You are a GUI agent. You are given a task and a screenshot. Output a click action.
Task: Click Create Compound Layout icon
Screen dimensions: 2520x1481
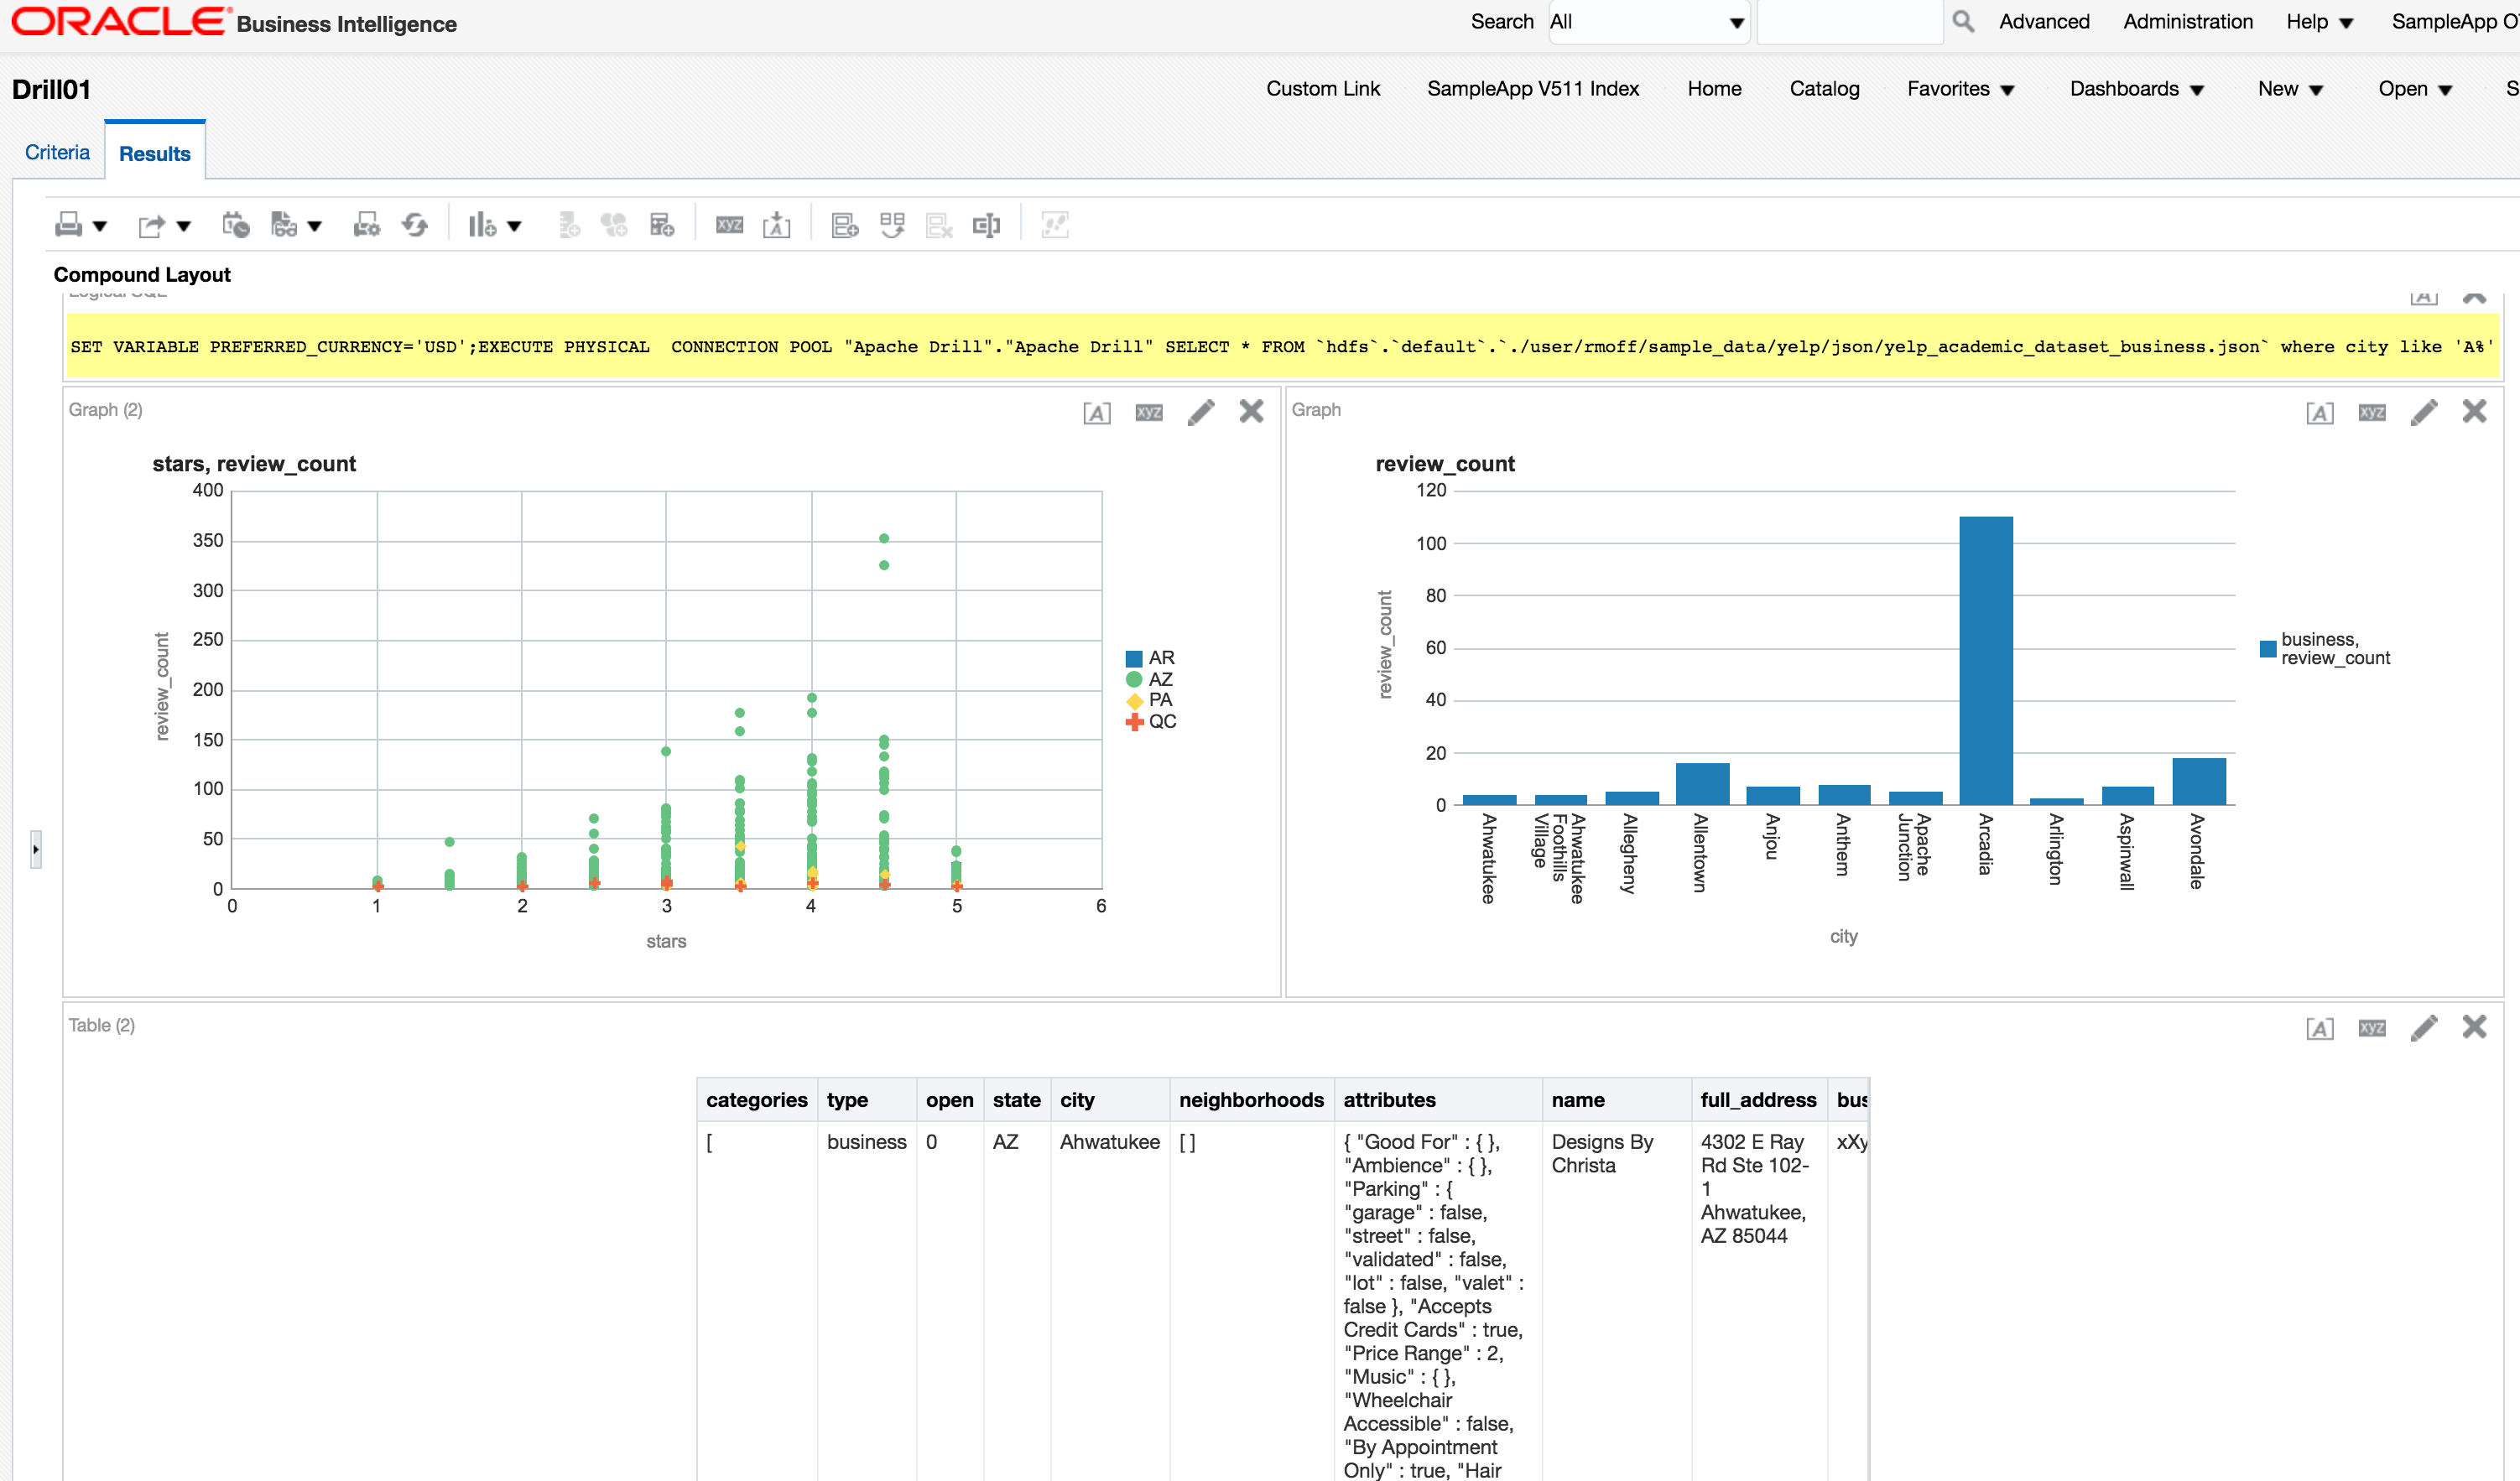(844, 225)
